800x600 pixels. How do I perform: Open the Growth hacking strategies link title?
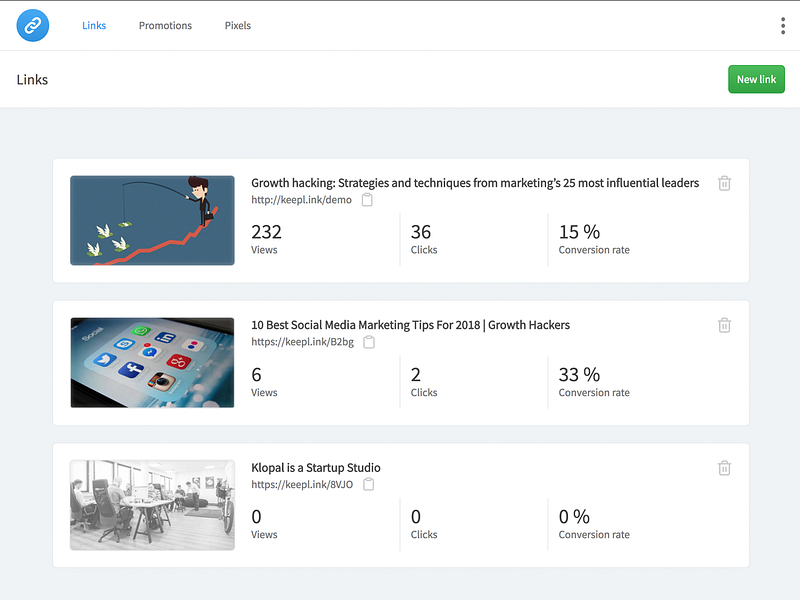(475, 183)
